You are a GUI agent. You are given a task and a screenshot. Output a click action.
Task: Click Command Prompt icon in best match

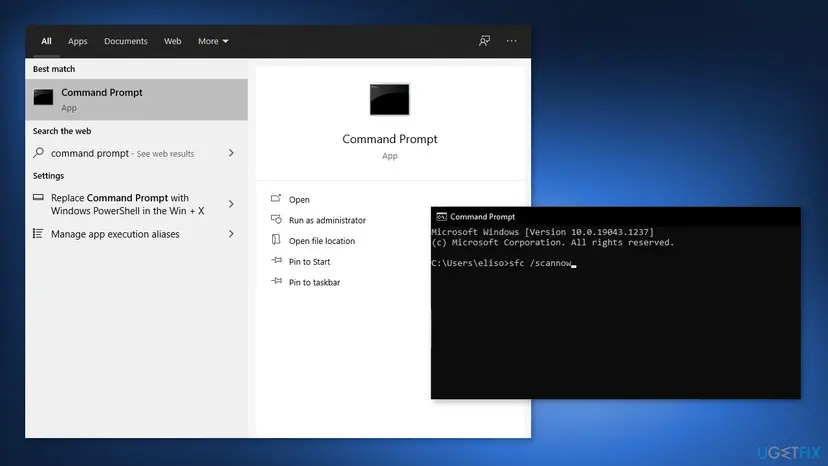pos(43,97)
